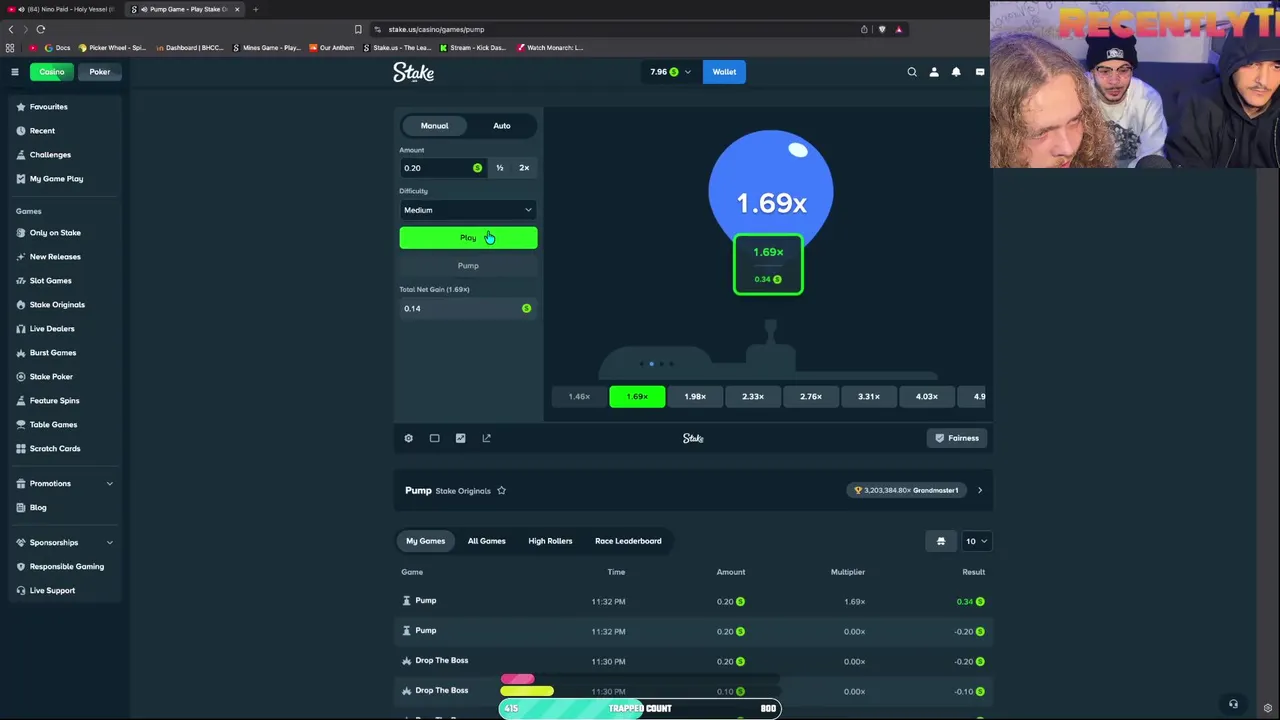Double the bet amount with 2x

tap(524, 168)
